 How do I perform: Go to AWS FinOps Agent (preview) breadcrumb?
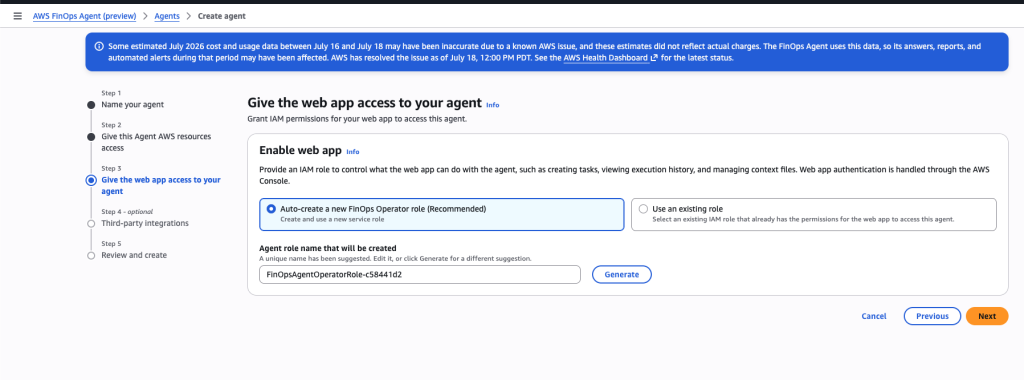(x=84, y=16)
